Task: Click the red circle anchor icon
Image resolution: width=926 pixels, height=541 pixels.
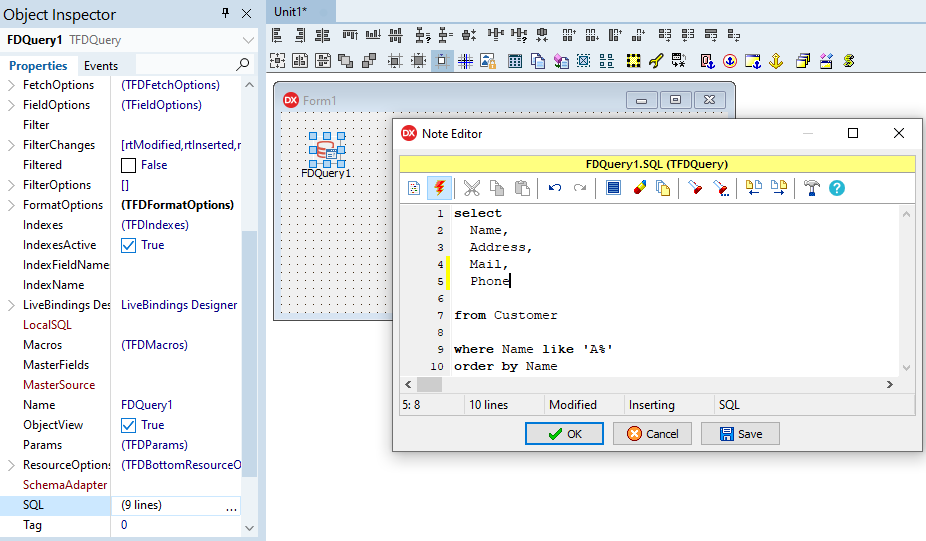Action: [x=730, y=61]
